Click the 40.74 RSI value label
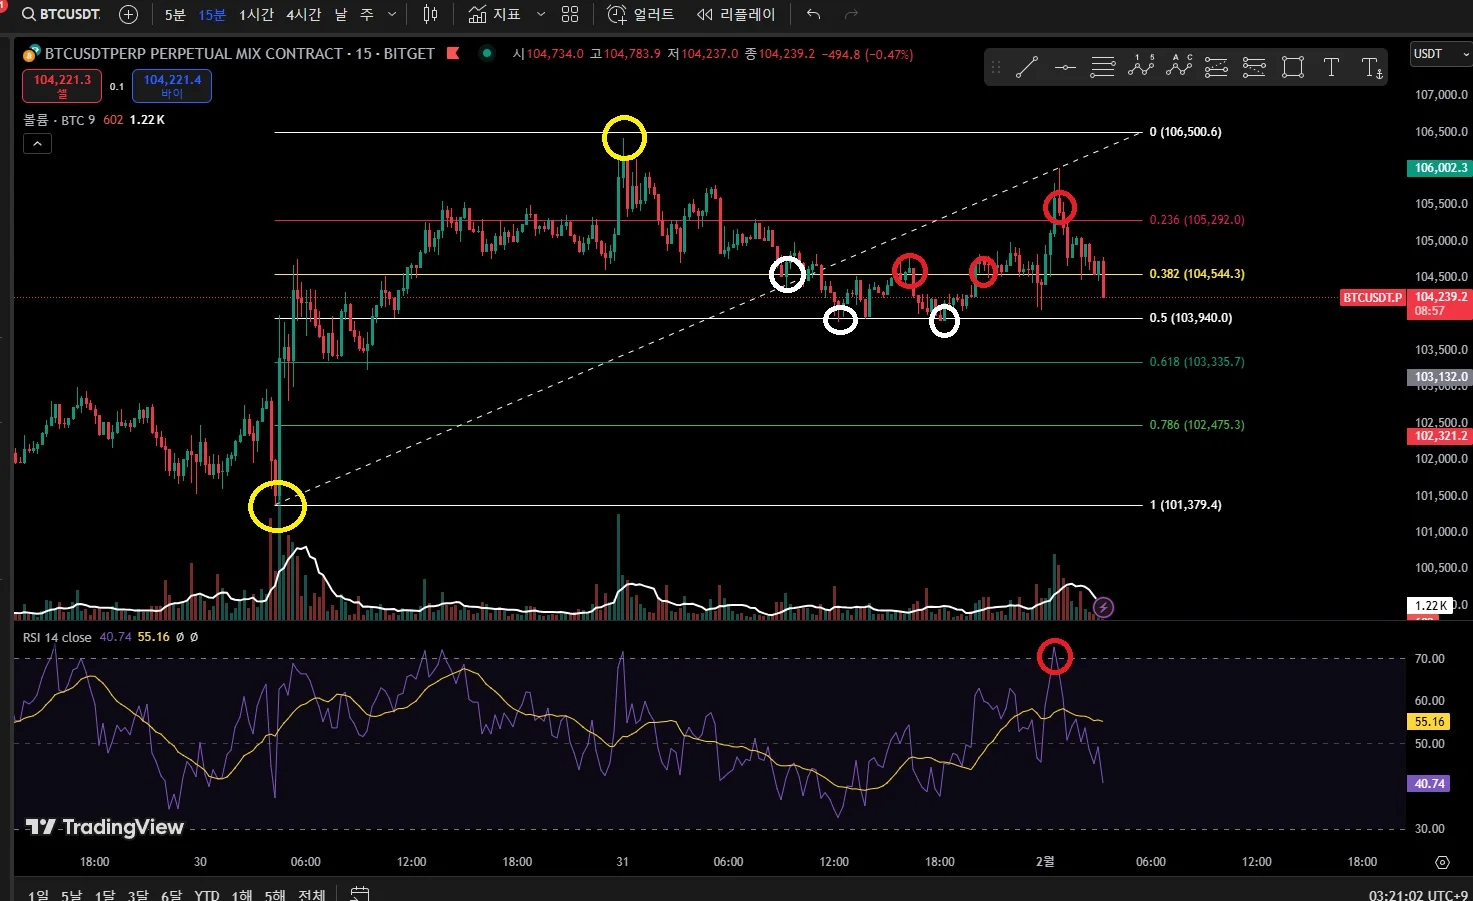The image size is (1473, 901). coord(1429,784)
